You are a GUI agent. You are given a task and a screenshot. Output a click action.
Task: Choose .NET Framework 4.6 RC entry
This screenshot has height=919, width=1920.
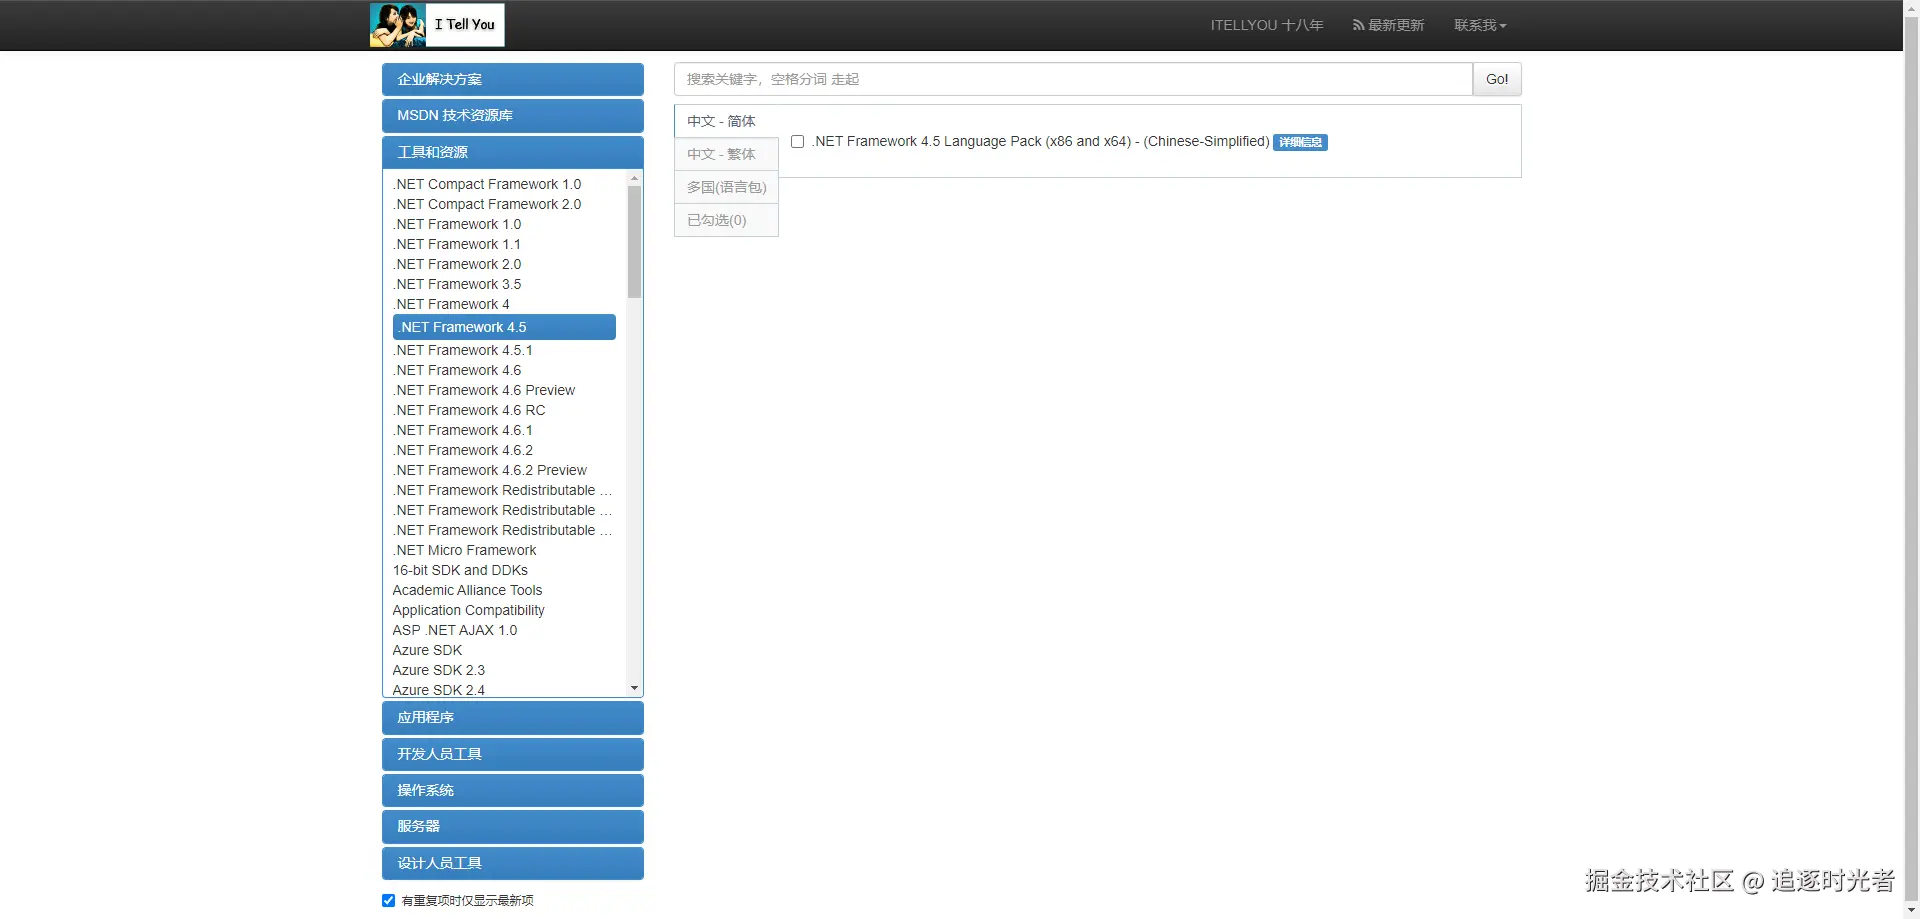click(469, 410)
